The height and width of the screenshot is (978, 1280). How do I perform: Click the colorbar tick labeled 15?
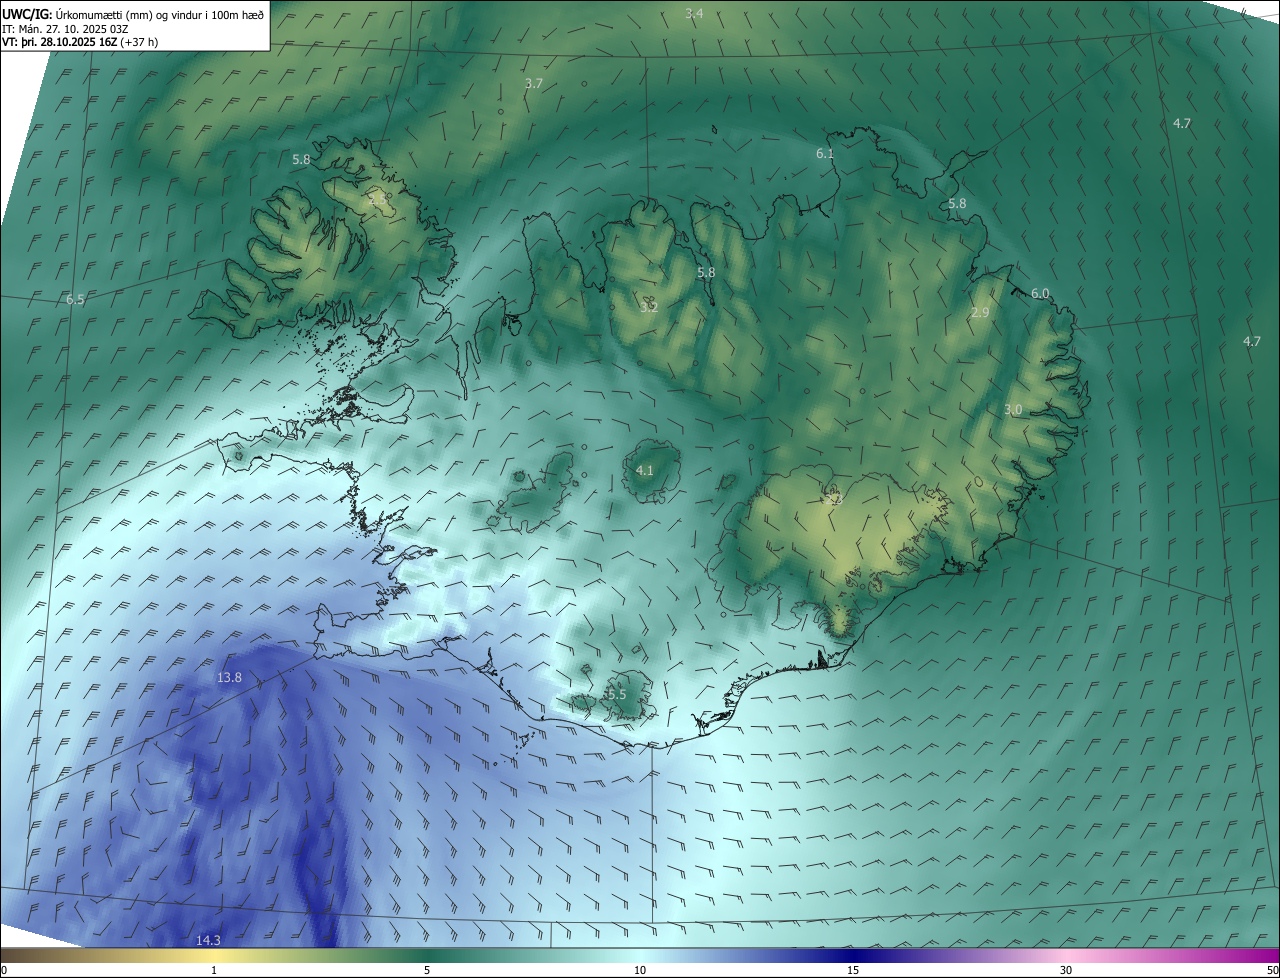pos(853,971)
